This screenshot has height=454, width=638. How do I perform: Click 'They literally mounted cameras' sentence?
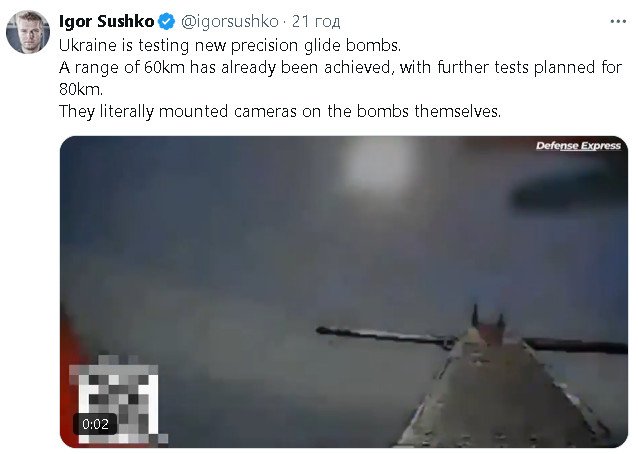(280, 111)
